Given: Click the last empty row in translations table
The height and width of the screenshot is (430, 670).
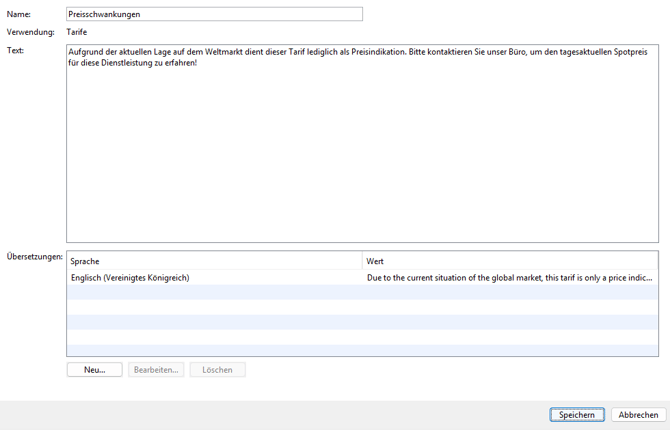Looking at the screenshot, I should tap(362, 350).
